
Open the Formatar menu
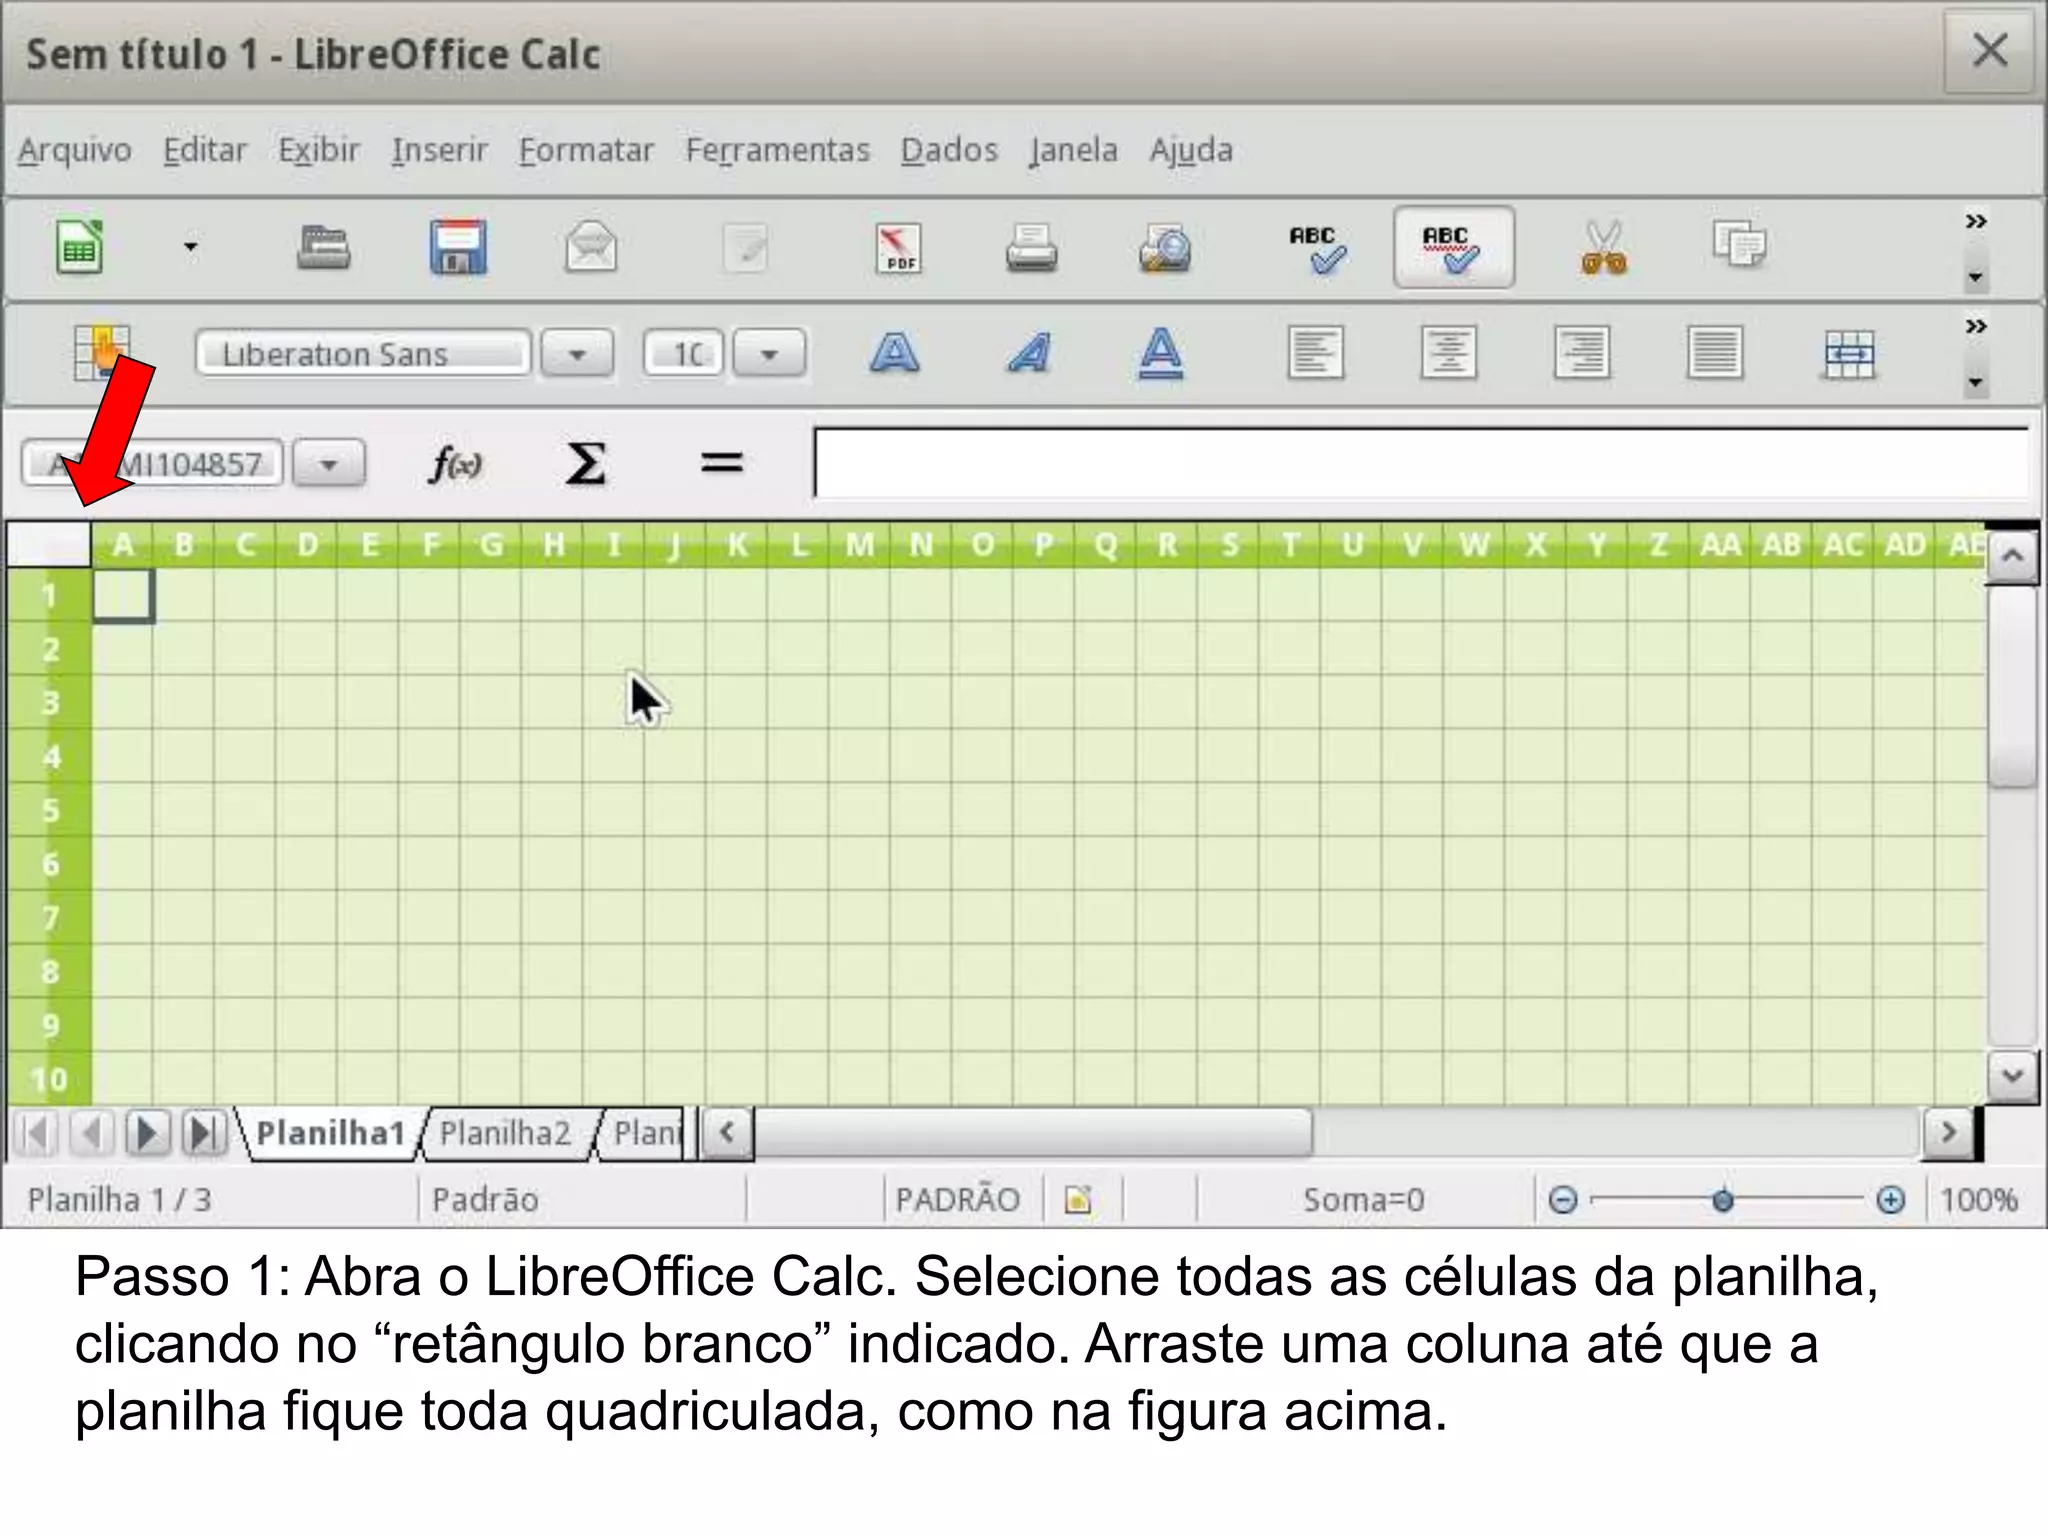coord(586,150)
